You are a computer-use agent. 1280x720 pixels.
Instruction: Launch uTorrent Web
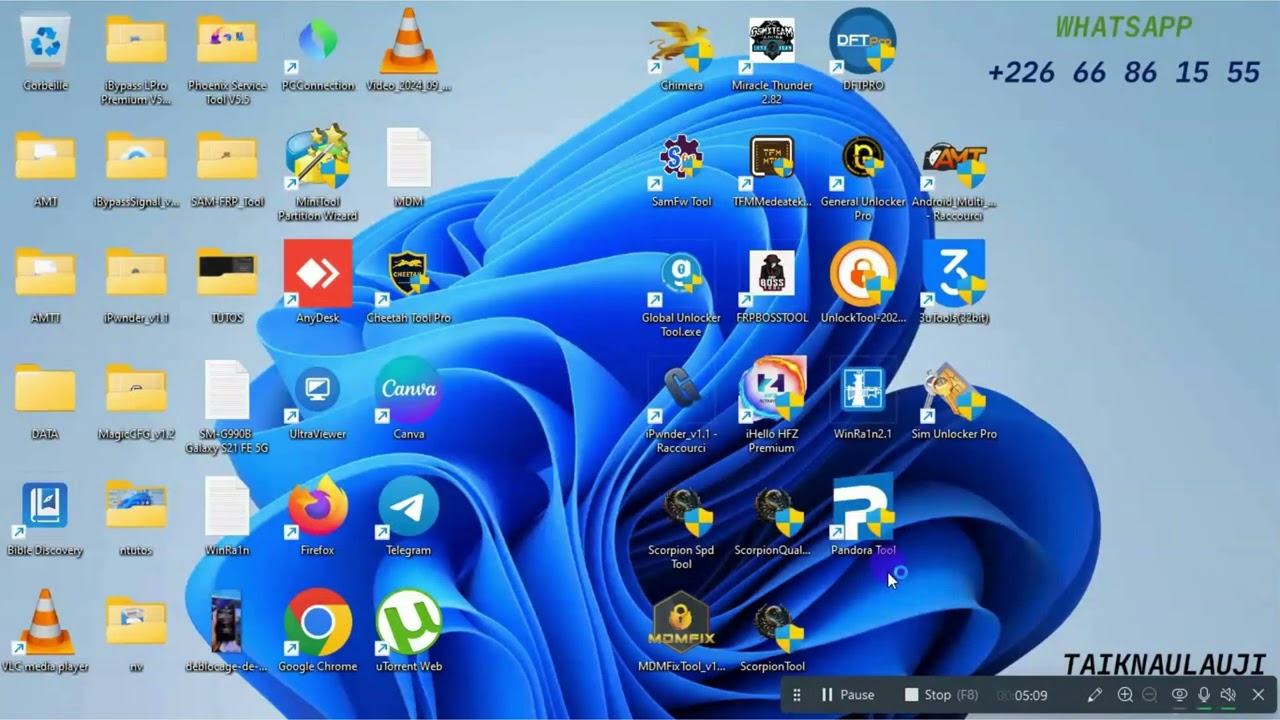click(x=408, y=624)
